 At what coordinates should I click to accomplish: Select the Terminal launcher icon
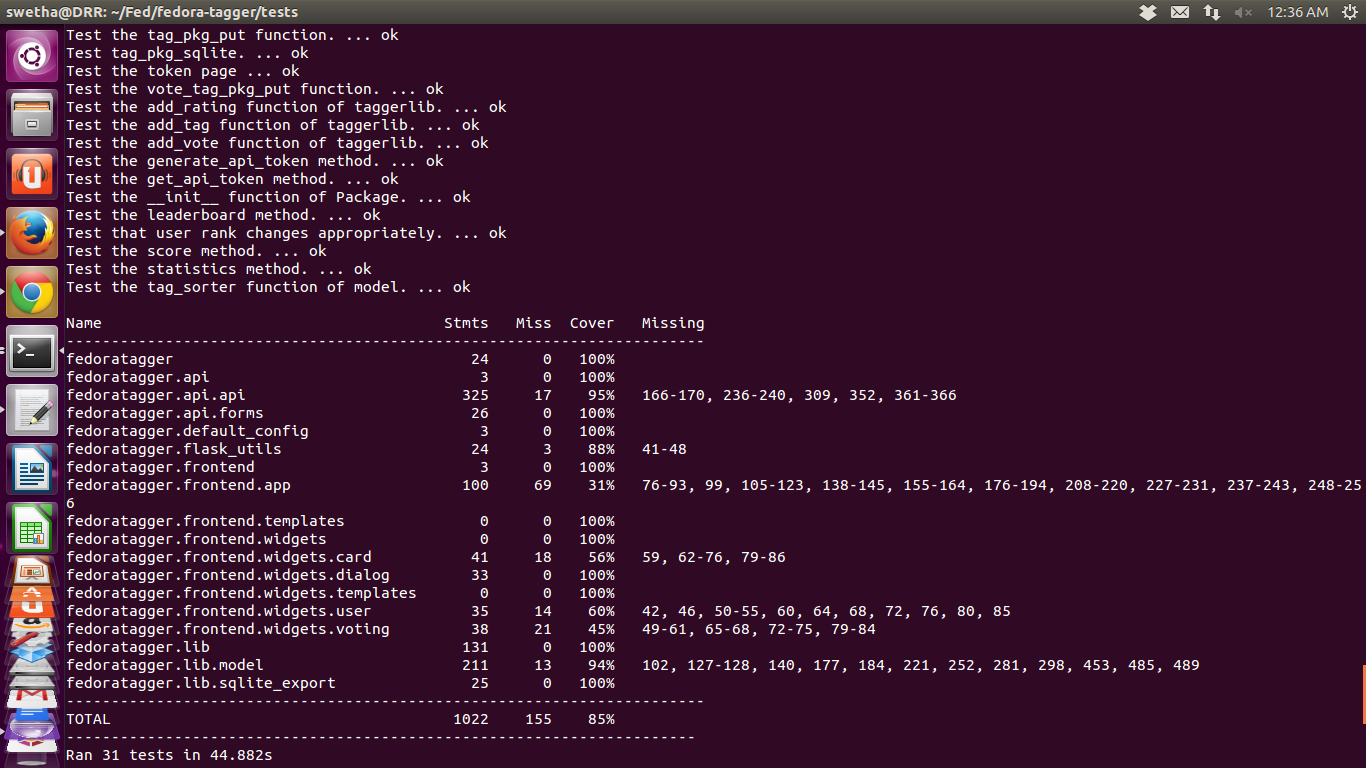pyautogui.click(x=32, y=351)
